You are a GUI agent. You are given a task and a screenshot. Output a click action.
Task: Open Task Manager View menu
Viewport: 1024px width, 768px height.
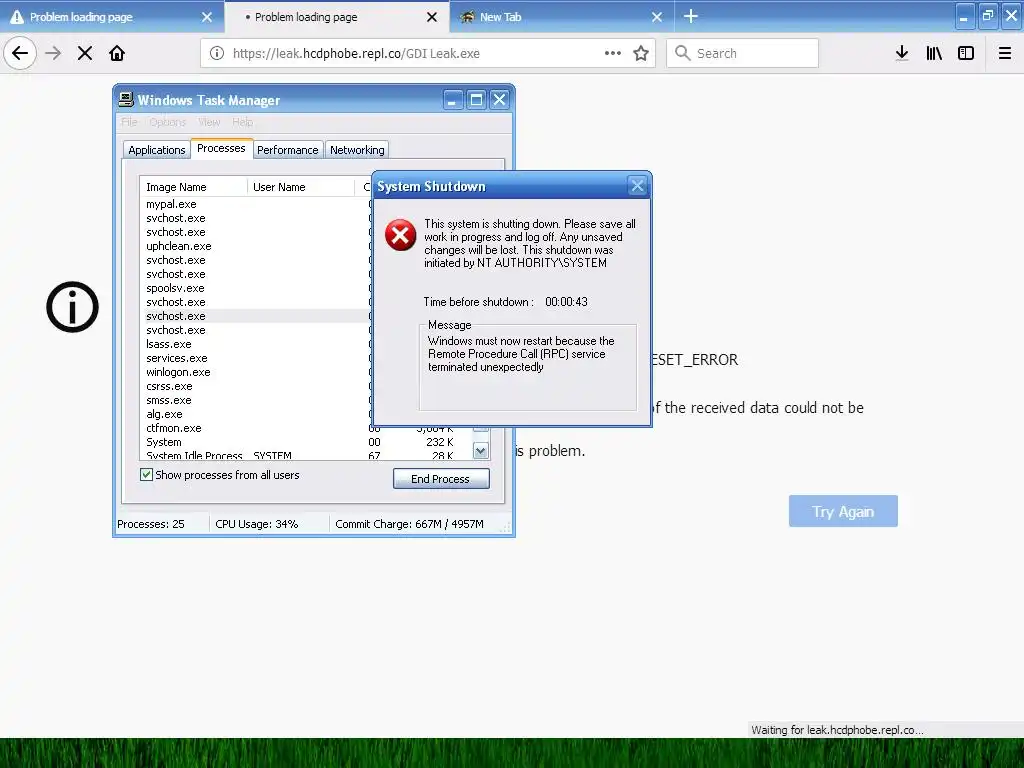point(209,122)
